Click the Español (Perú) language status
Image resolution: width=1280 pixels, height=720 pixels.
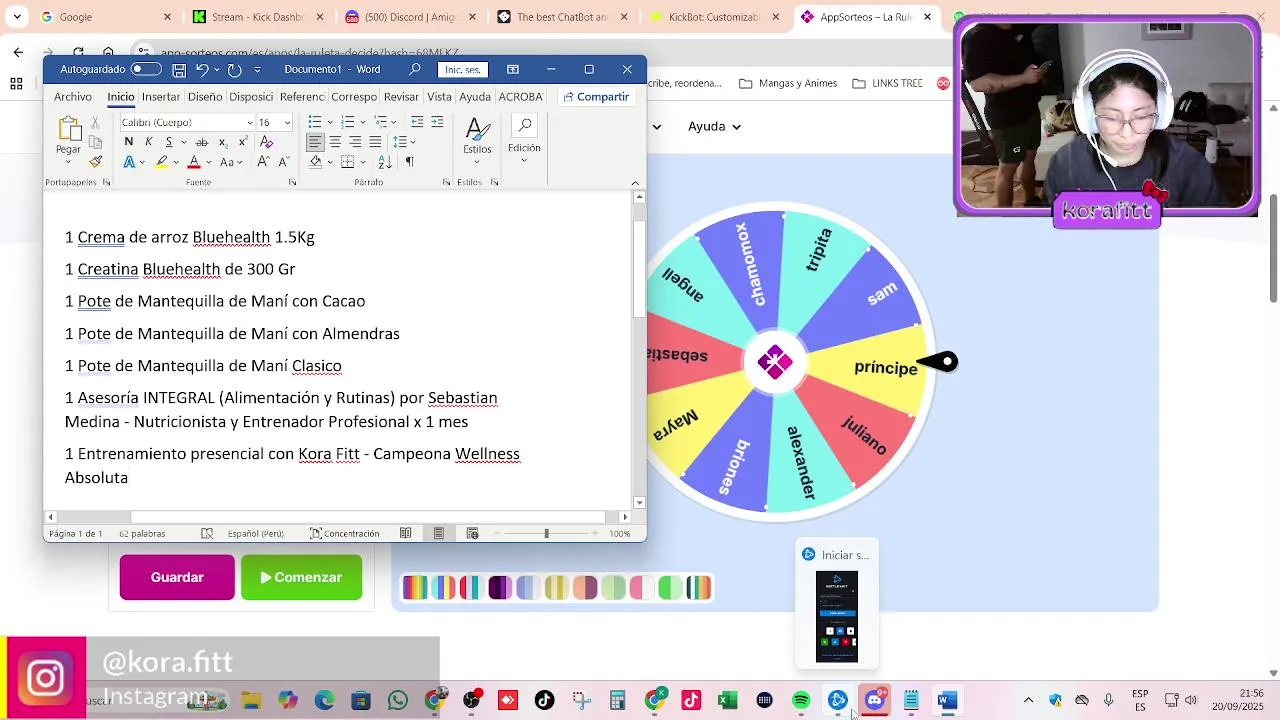(x=255, y=534)
